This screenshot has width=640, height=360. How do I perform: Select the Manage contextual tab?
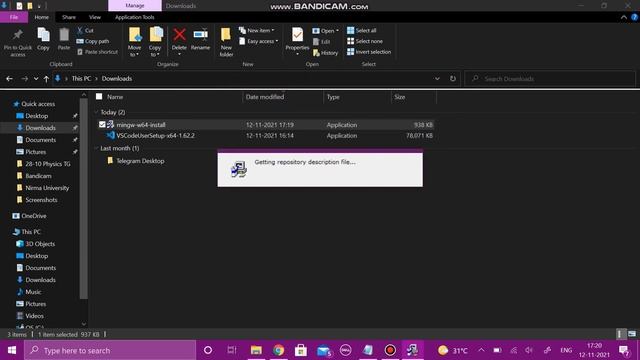pyautogui.click(x=135, y=6)
